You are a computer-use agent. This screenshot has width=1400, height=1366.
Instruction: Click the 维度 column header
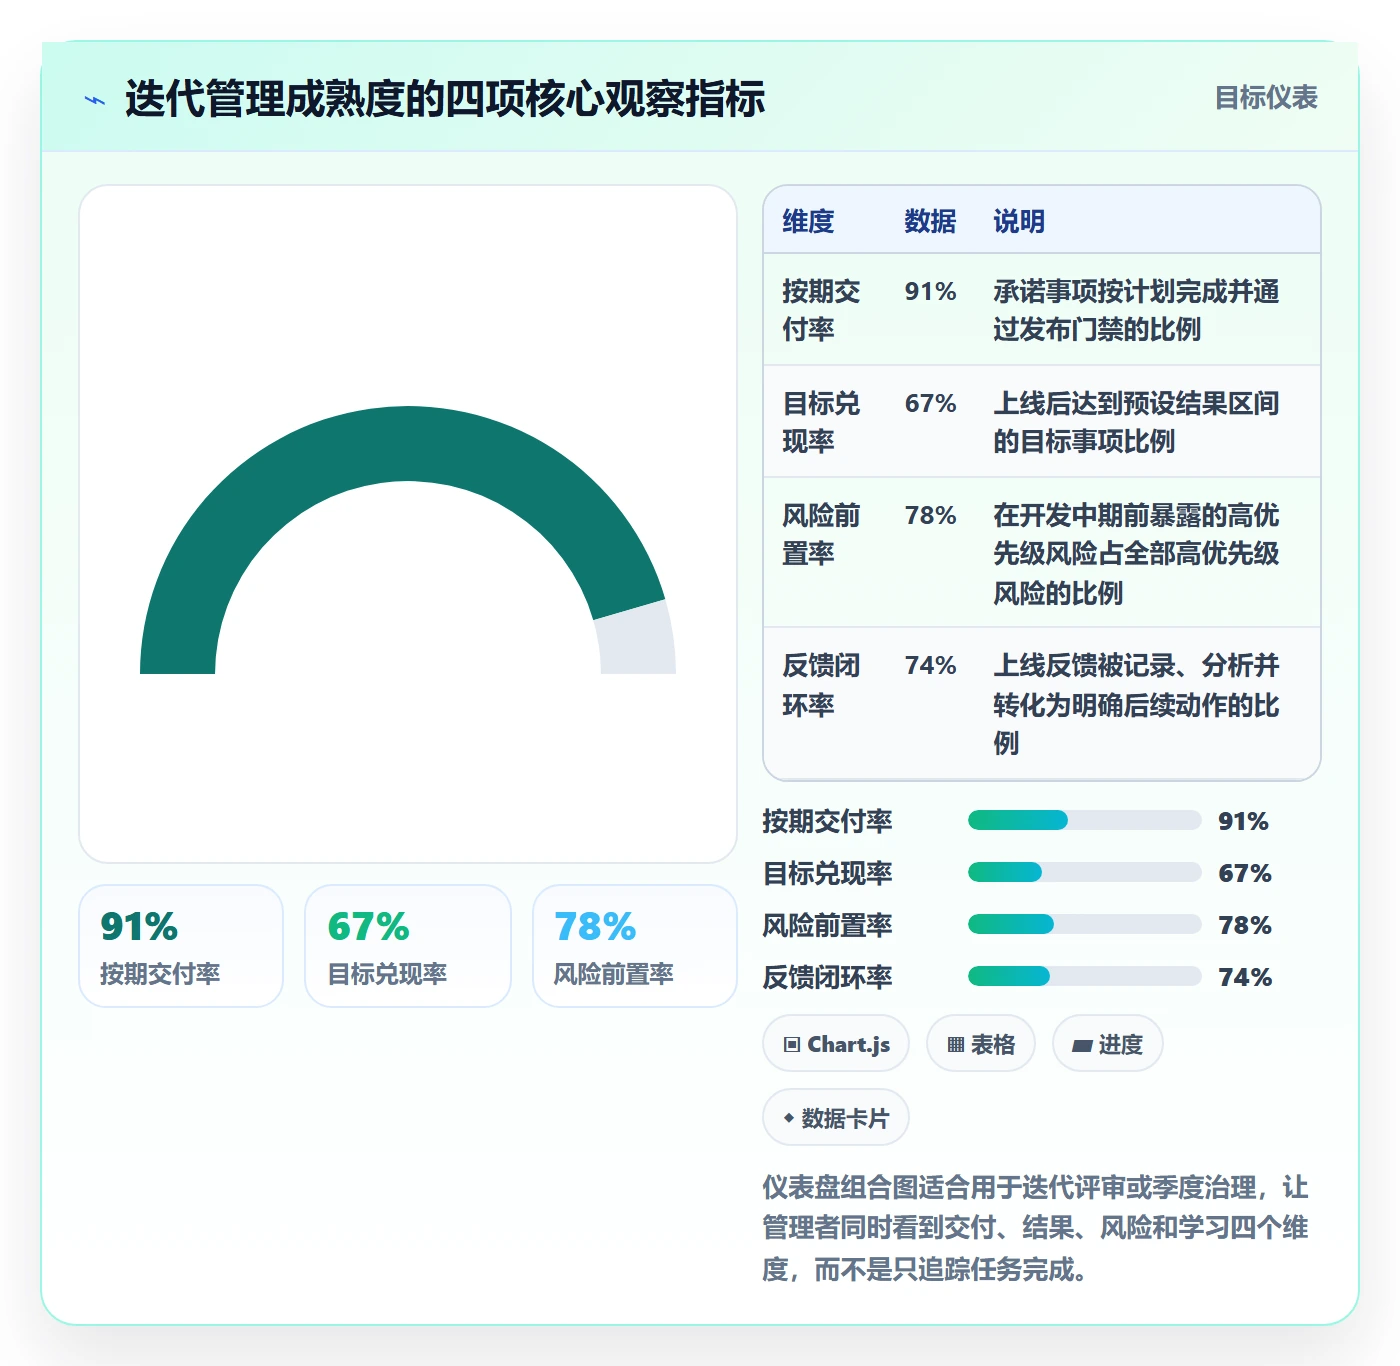click(x=808, y=221)
